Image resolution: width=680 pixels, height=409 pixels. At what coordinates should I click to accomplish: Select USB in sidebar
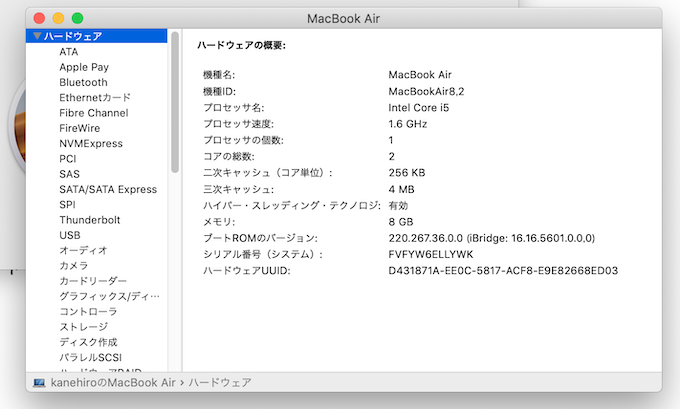(70, 235)
